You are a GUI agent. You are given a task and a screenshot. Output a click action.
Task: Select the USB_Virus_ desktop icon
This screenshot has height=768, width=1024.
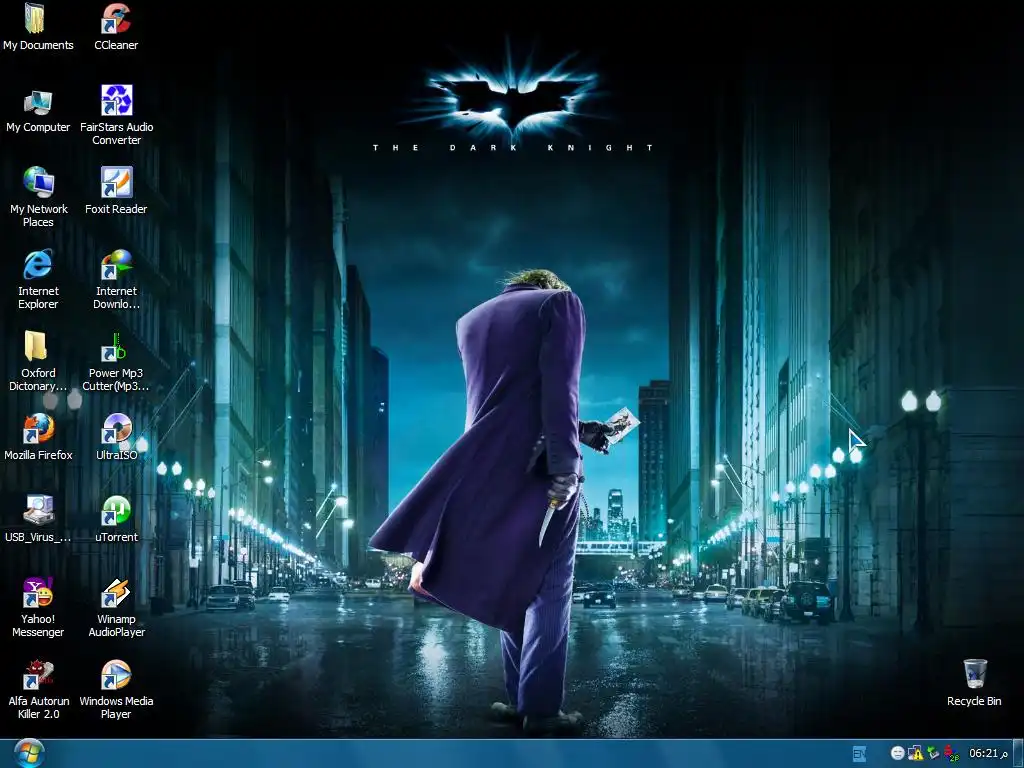coord(38,510)
